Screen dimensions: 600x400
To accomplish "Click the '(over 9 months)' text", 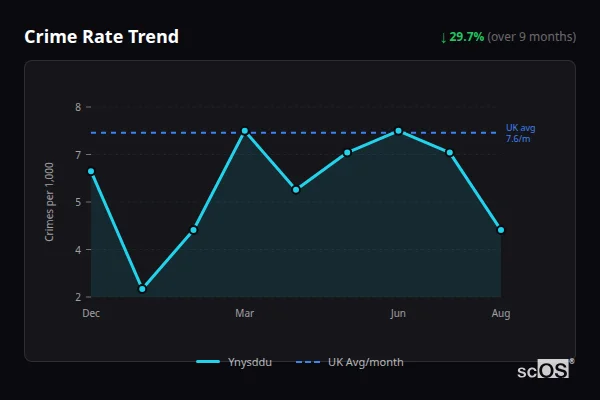I will click(x=532, y=37).
